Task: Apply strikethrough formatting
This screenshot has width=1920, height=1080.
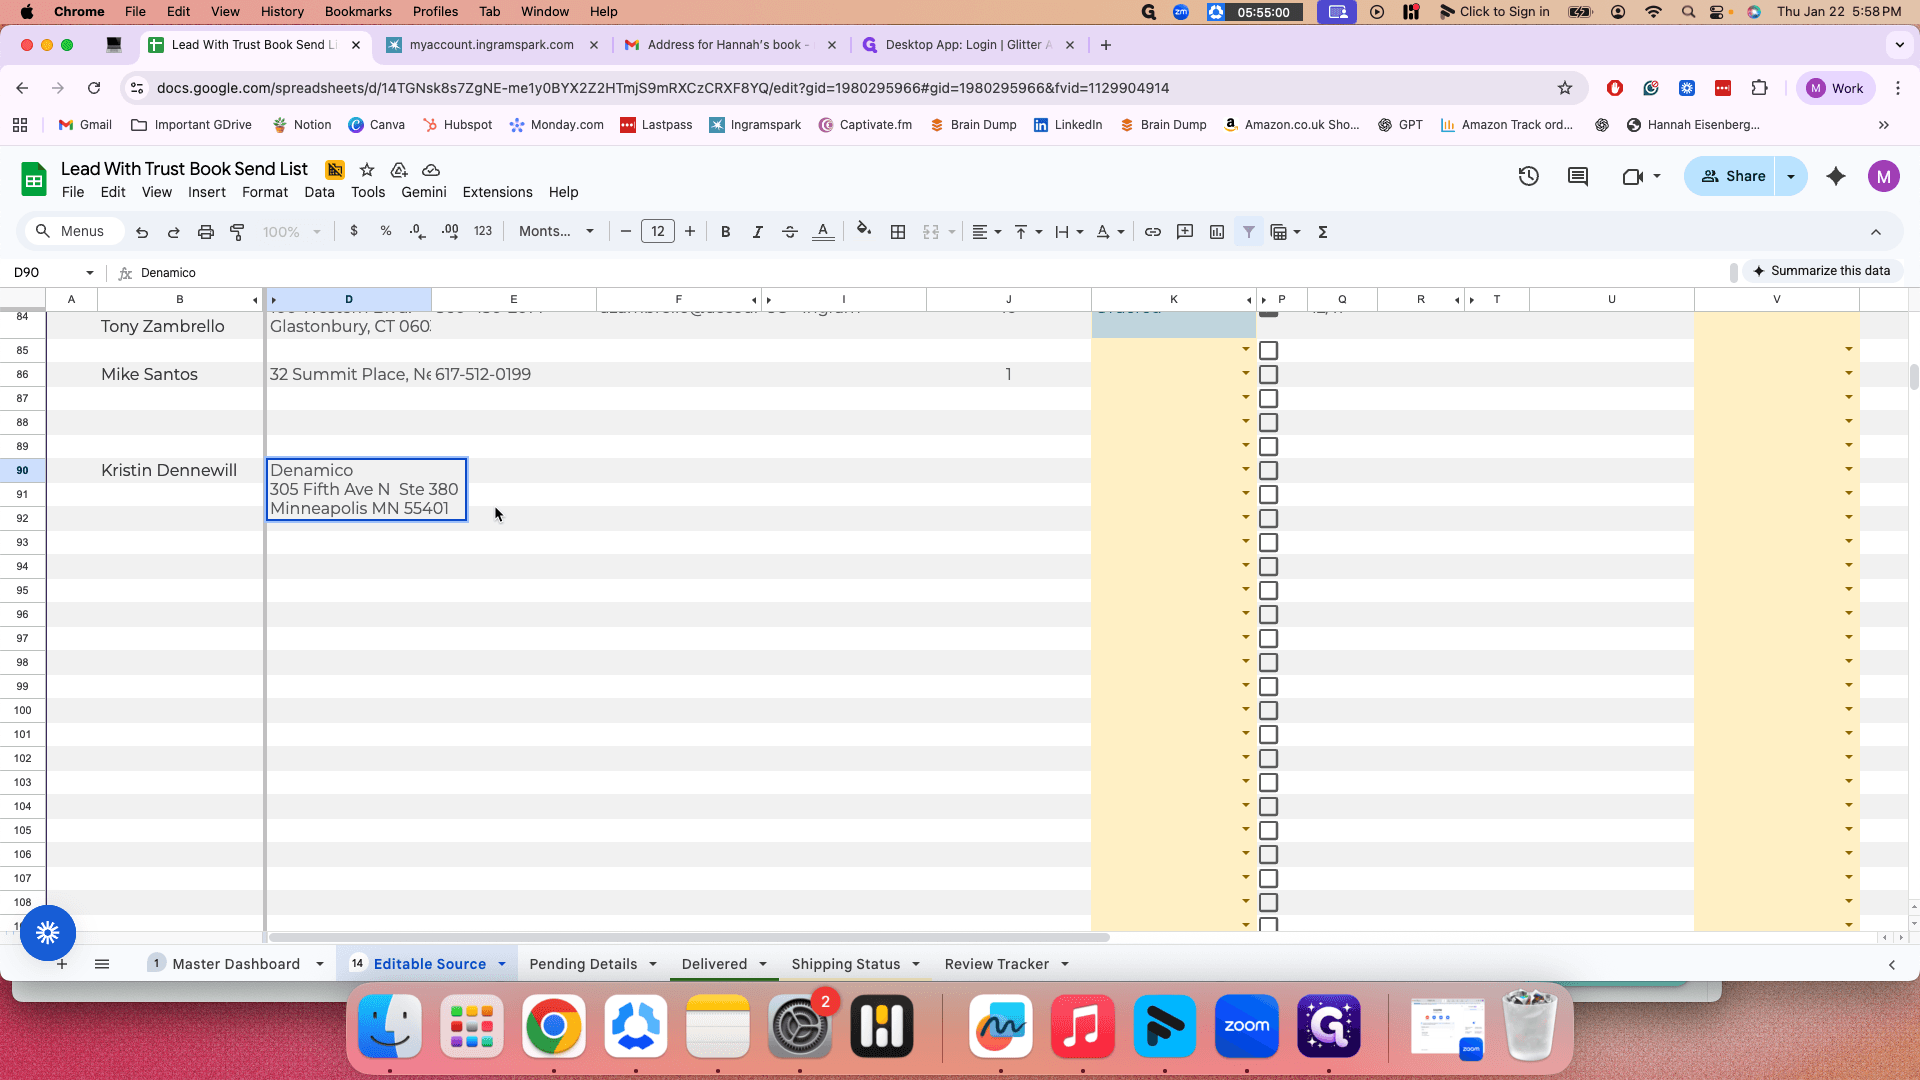Action: tap(790, 232)
